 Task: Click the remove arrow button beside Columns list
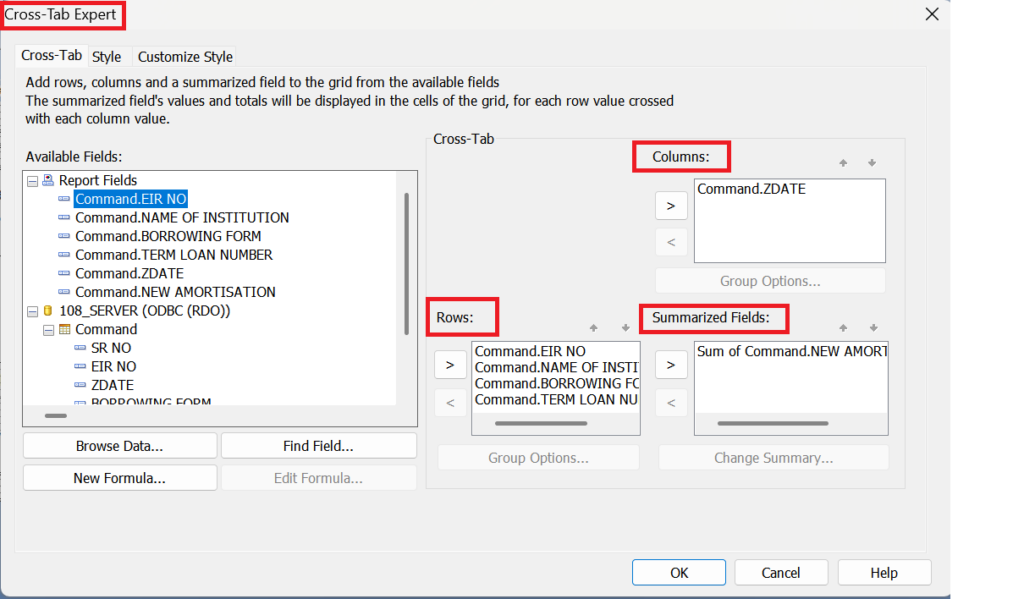(x=670, y=241)
